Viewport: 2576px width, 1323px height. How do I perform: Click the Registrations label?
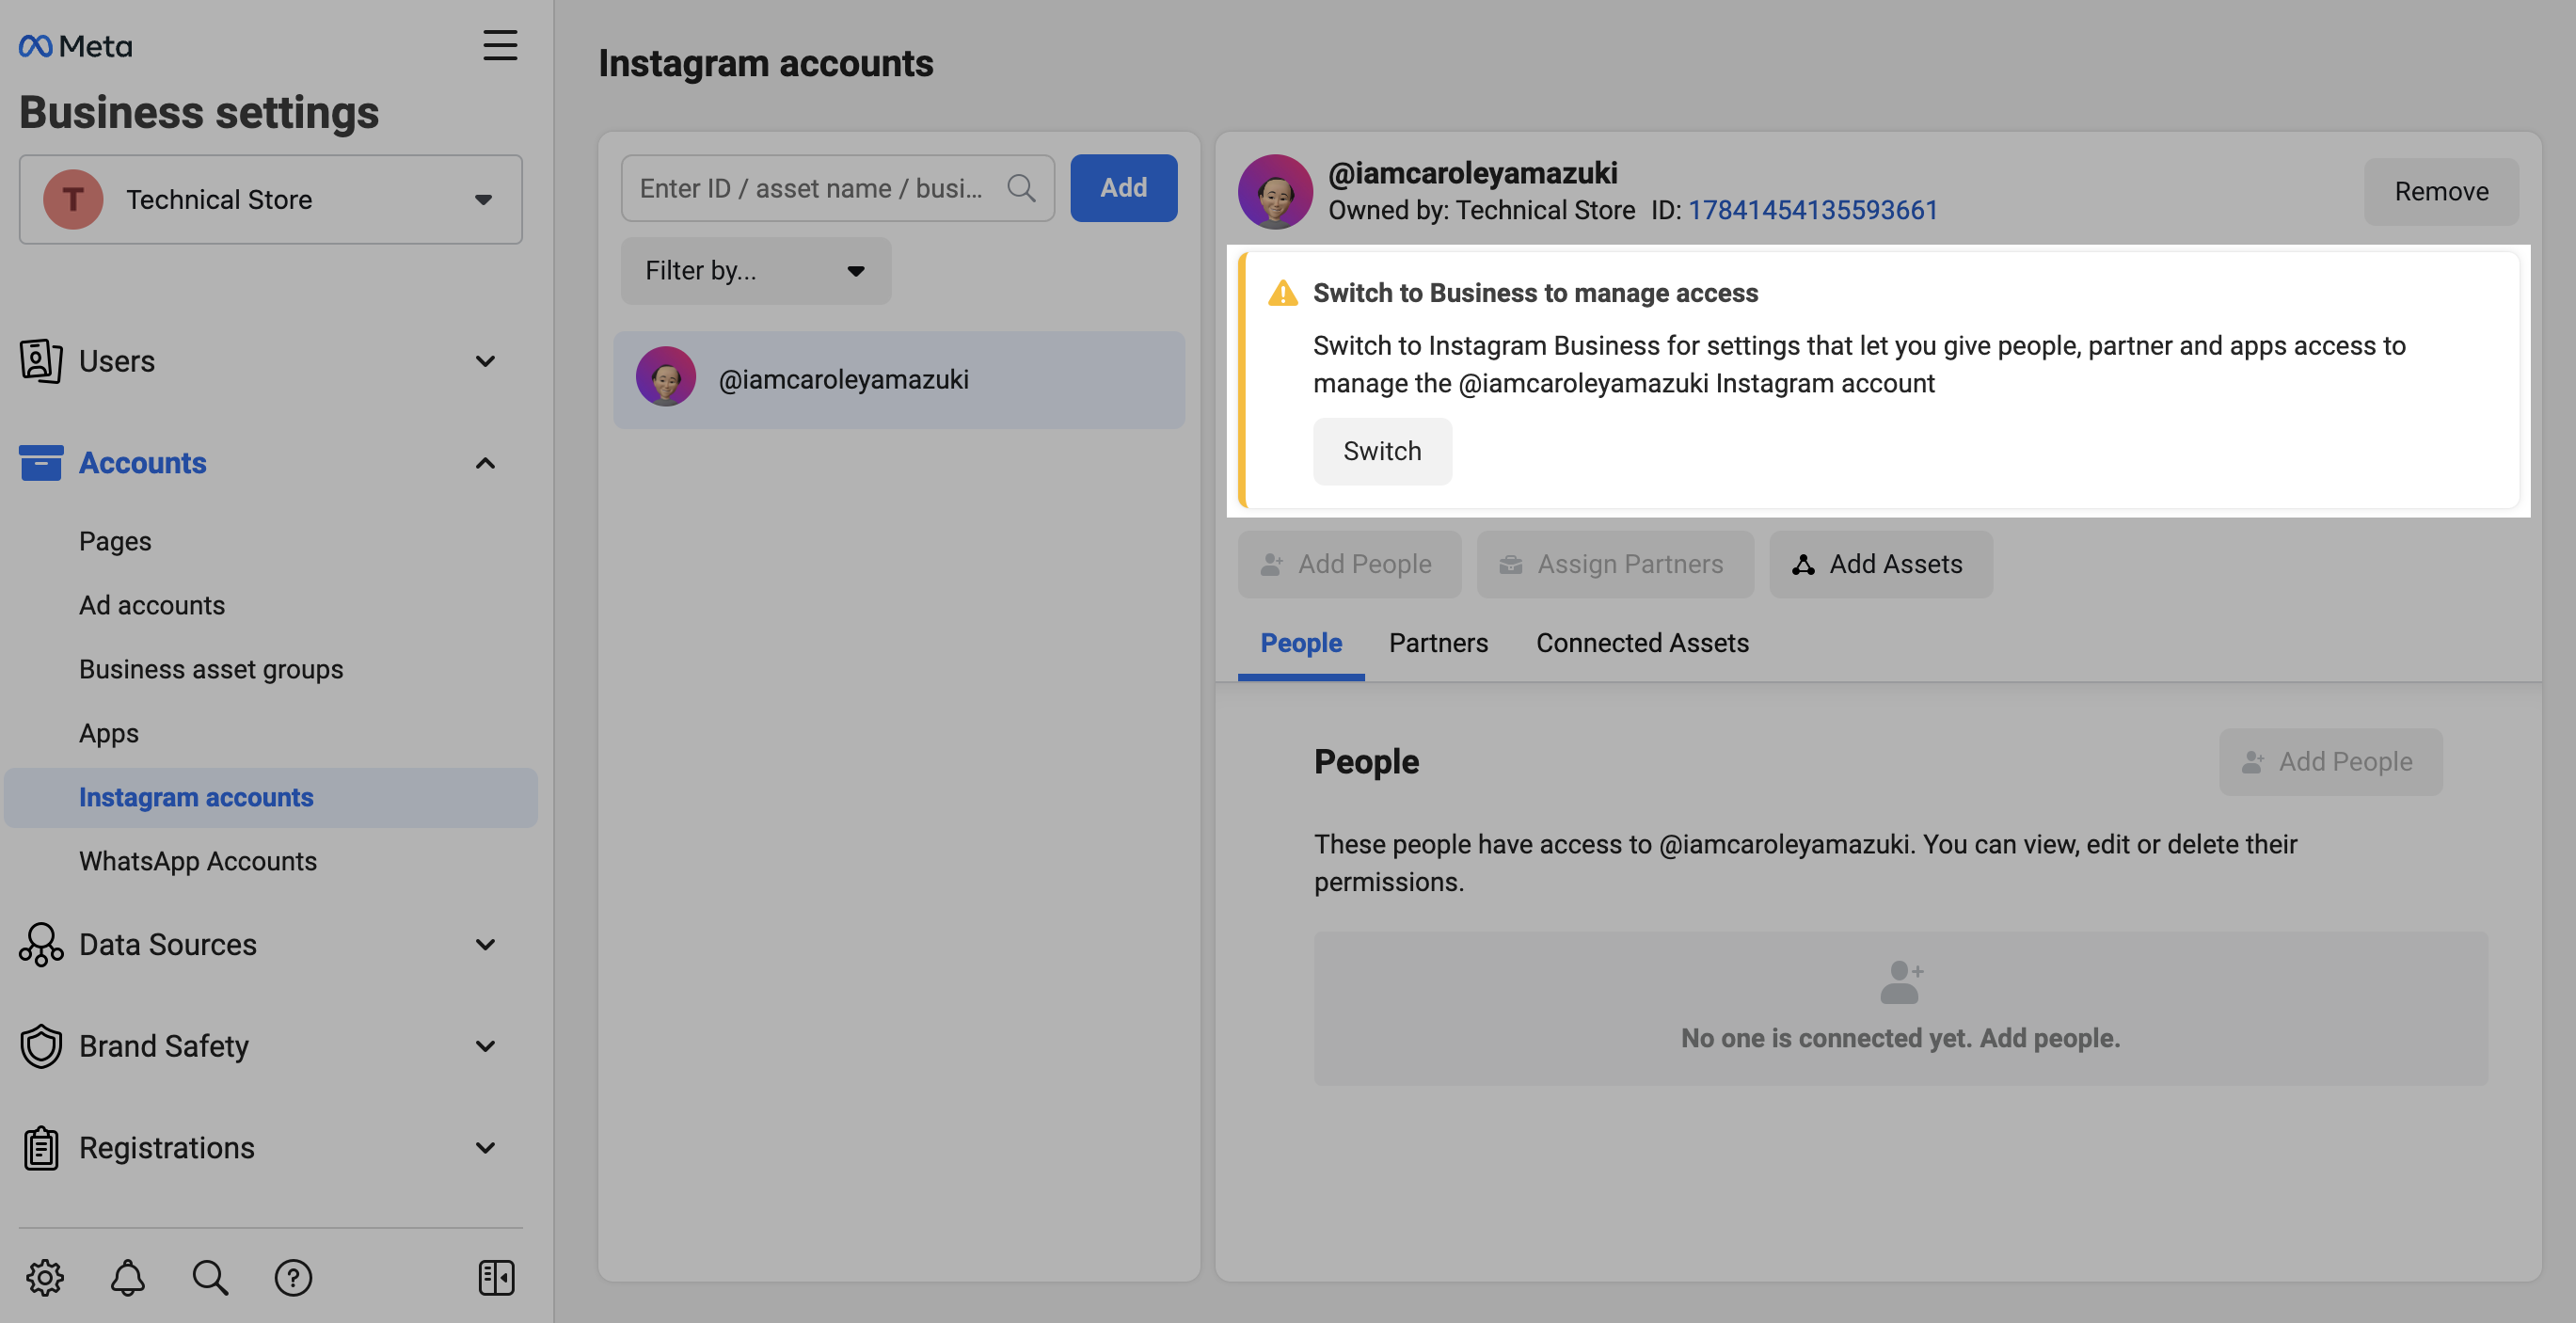pos(167,1148)
